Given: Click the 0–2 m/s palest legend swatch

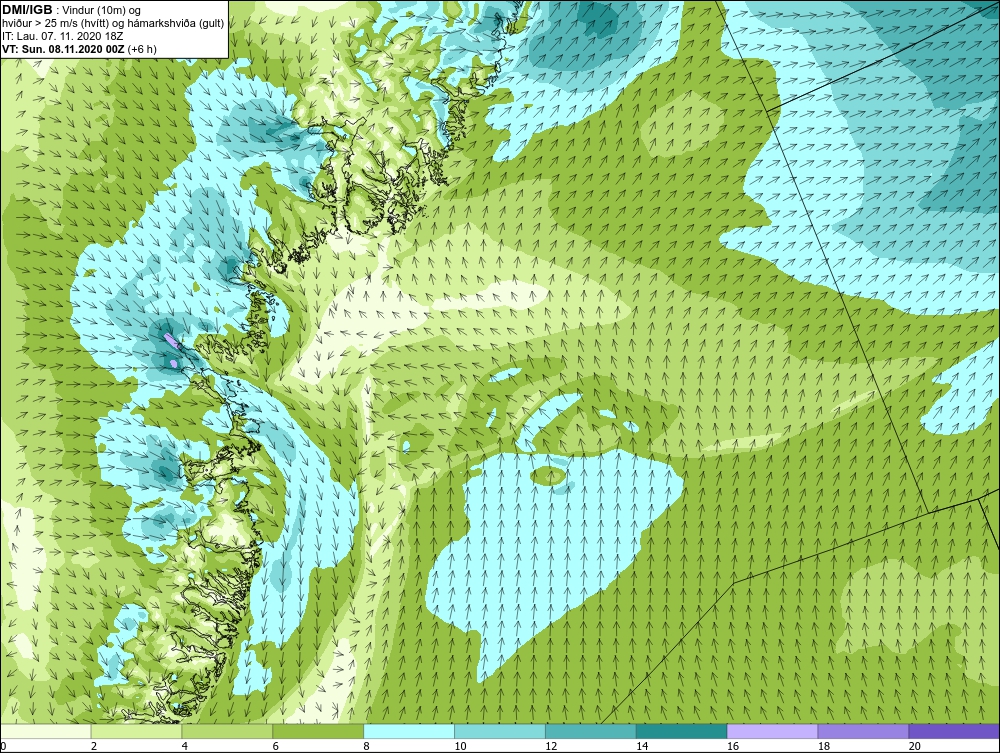Looking at the screenshot, I should point(46,731).
